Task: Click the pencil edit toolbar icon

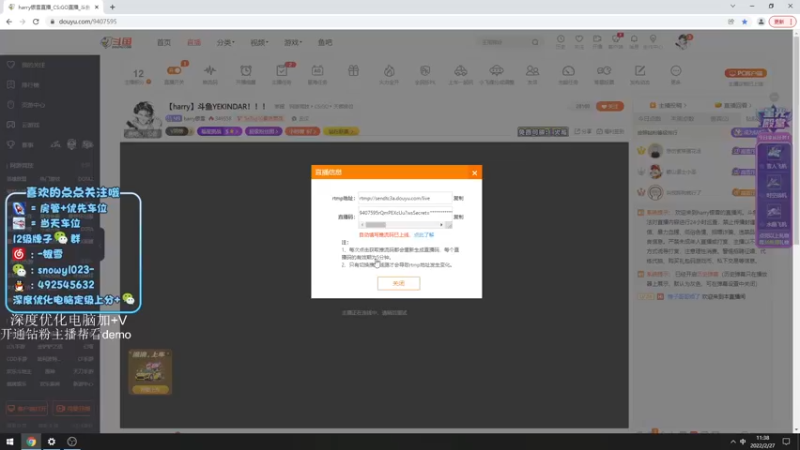Action: (640, 70)
